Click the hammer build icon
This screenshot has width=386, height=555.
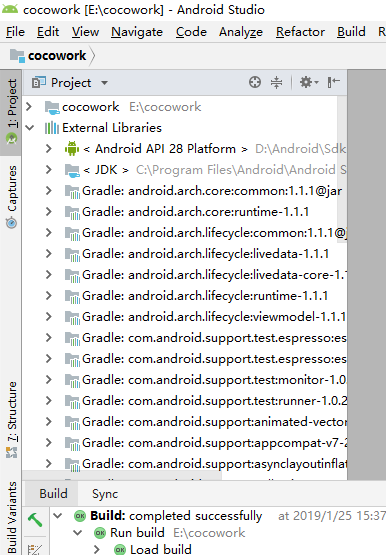point(35,520)
